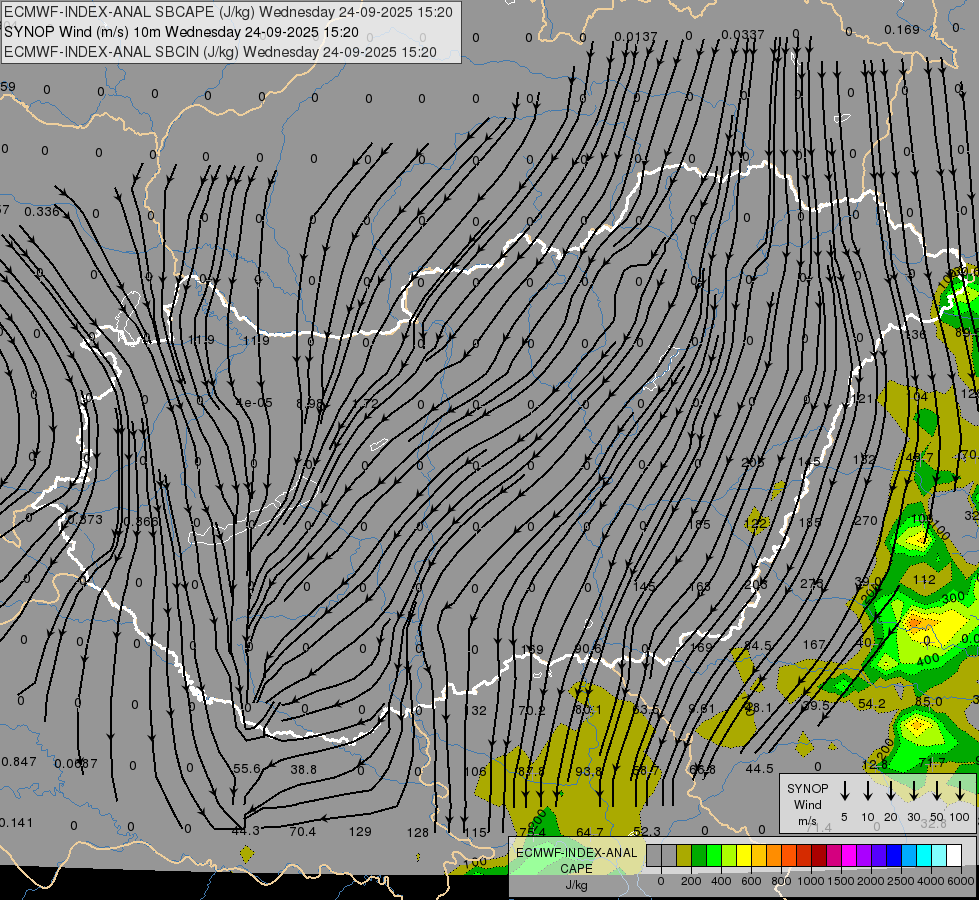The image size is (979, 900).
Task: Click the map value '38.8'
Action: (303, 769)
